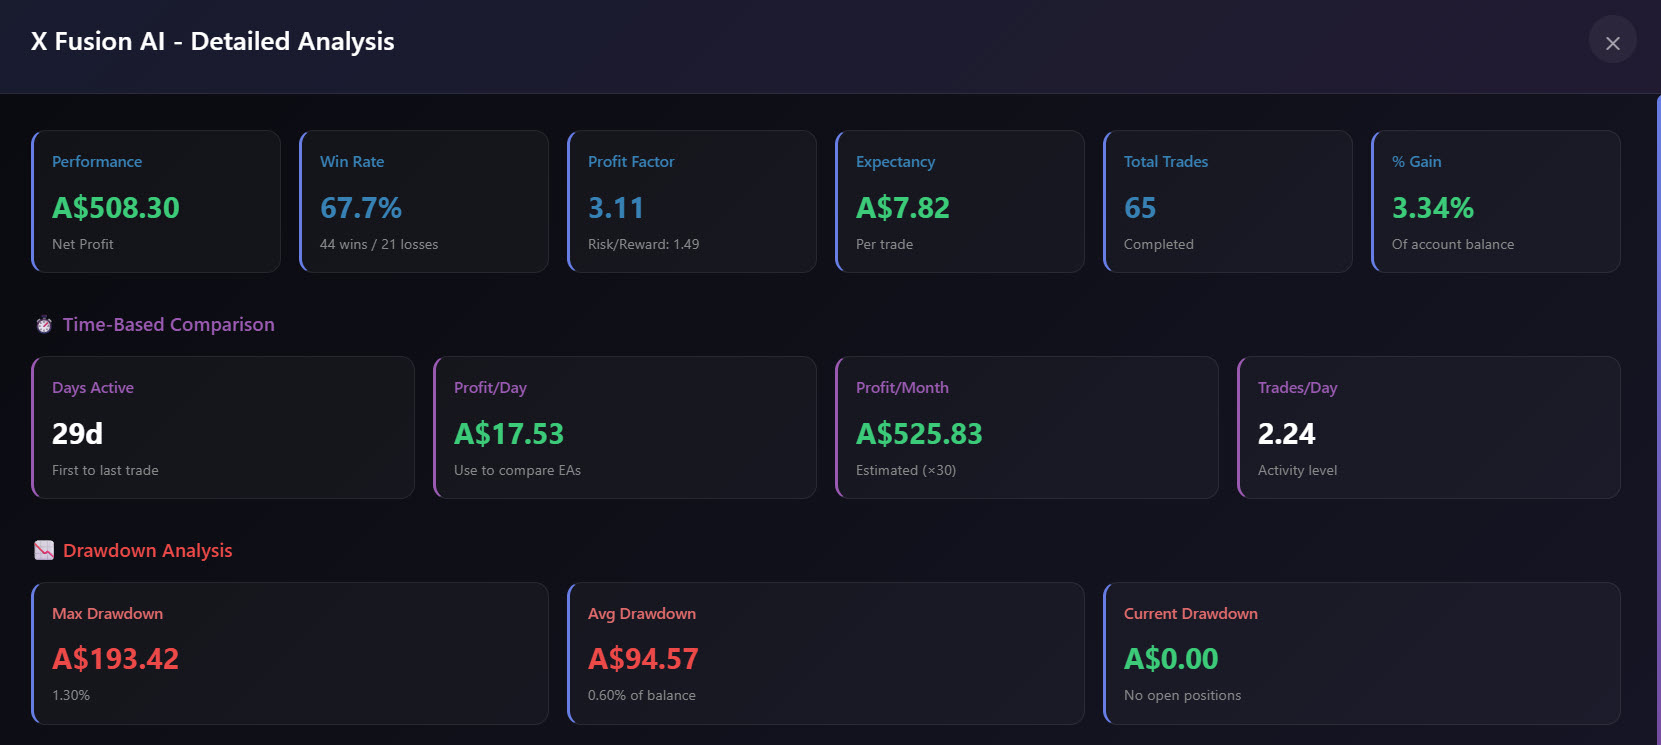Click the Days Active 29d card
Screen dimensions: 1661x745
(223, 427)
